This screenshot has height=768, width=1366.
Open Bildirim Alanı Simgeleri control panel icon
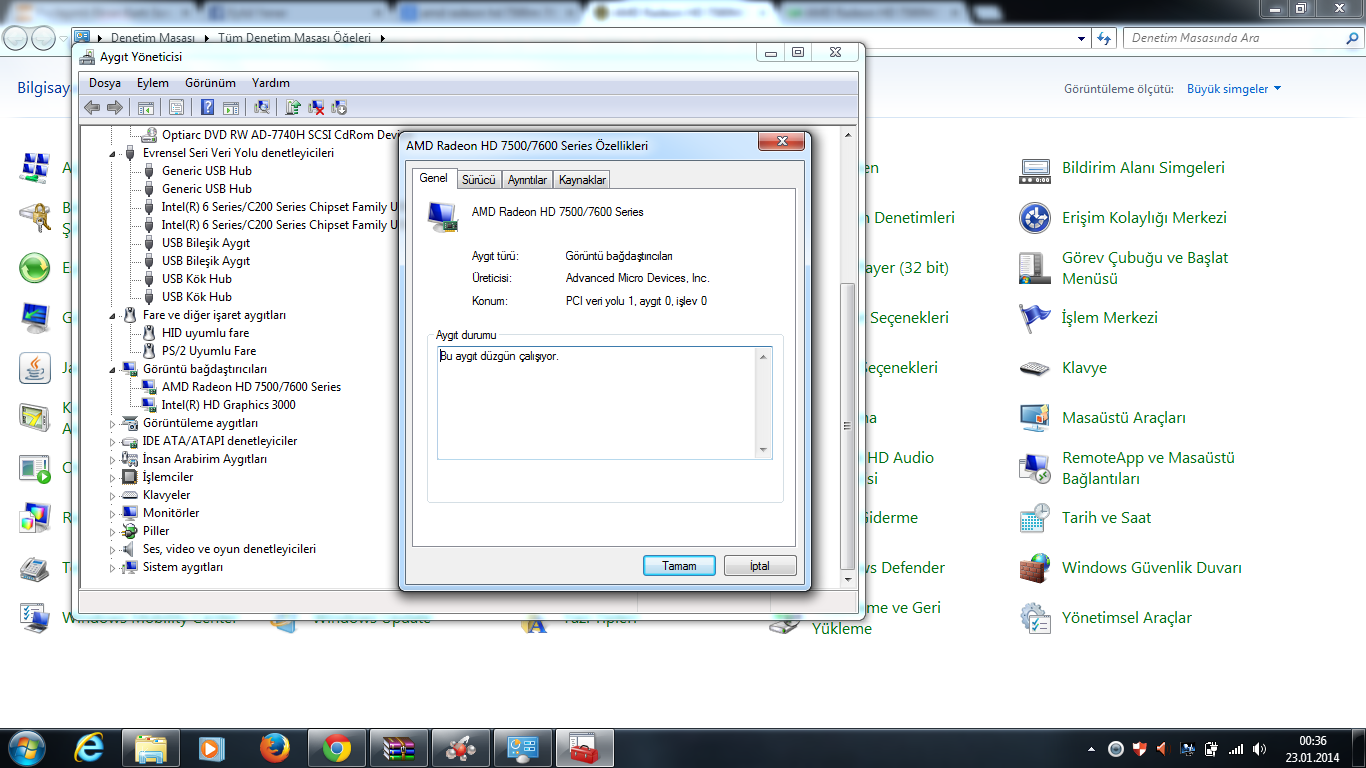[x=1035, y=169]
